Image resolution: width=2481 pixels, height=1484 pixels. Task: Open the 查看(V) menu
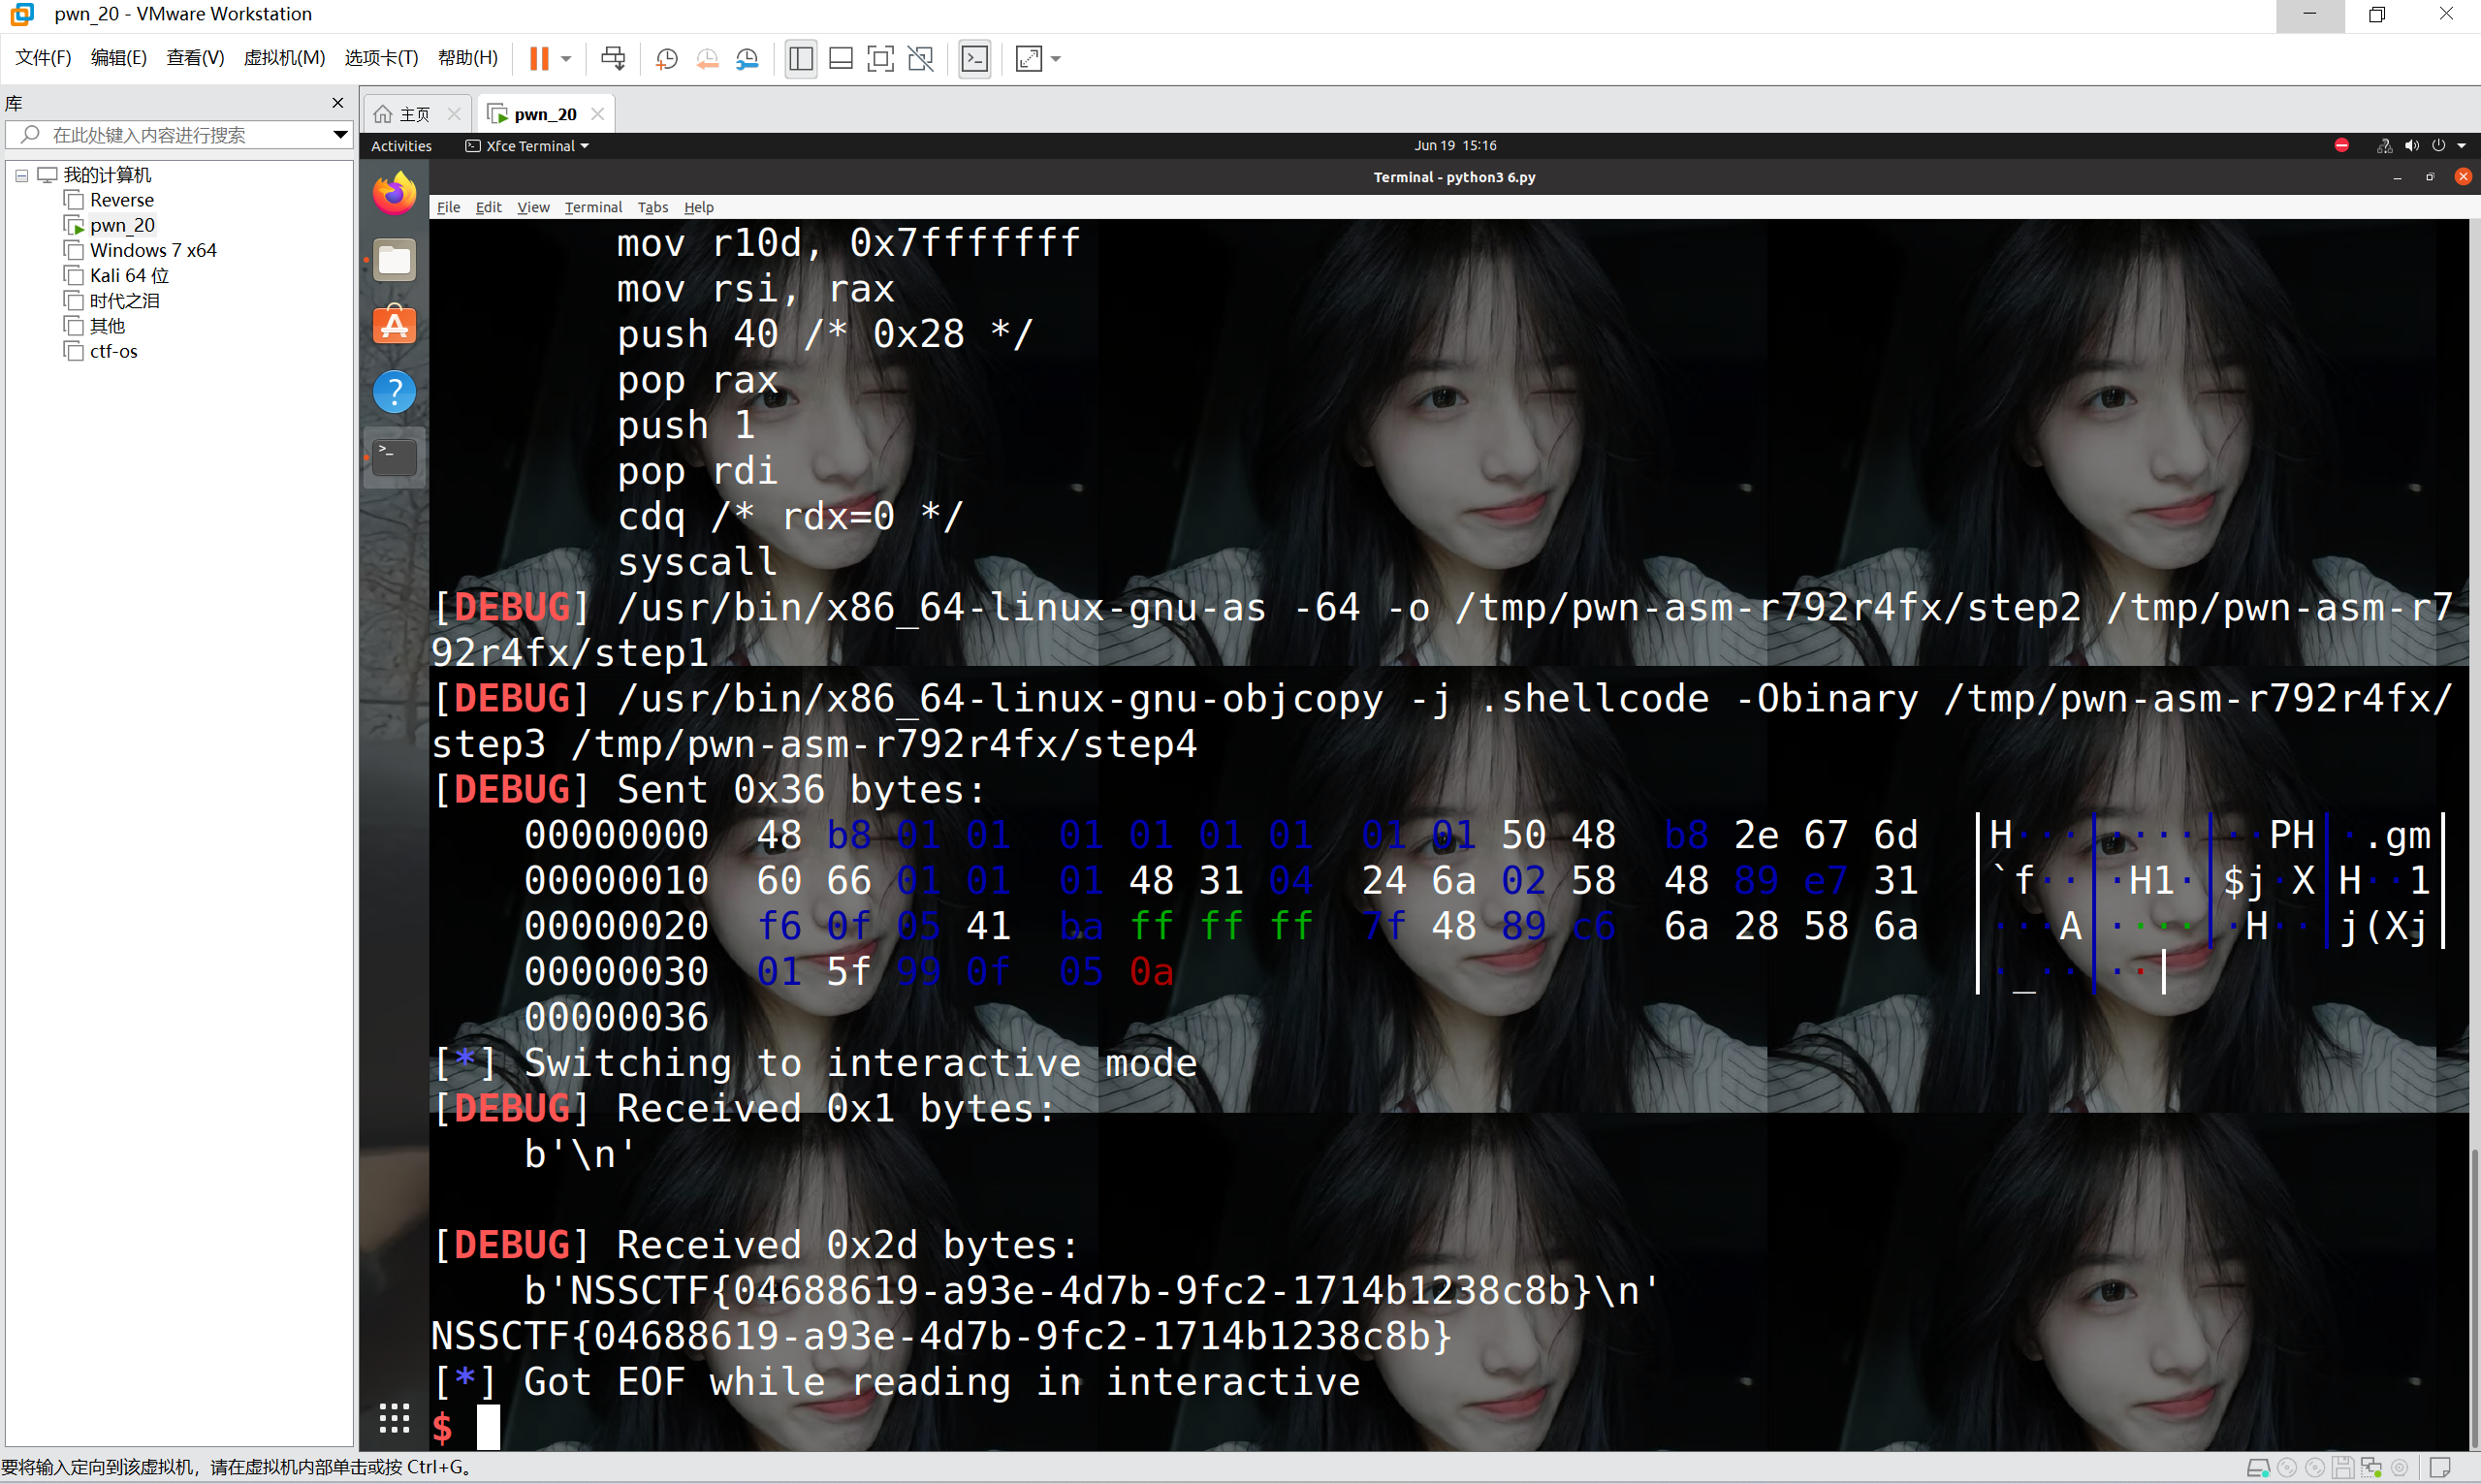[x=195, y=58]
